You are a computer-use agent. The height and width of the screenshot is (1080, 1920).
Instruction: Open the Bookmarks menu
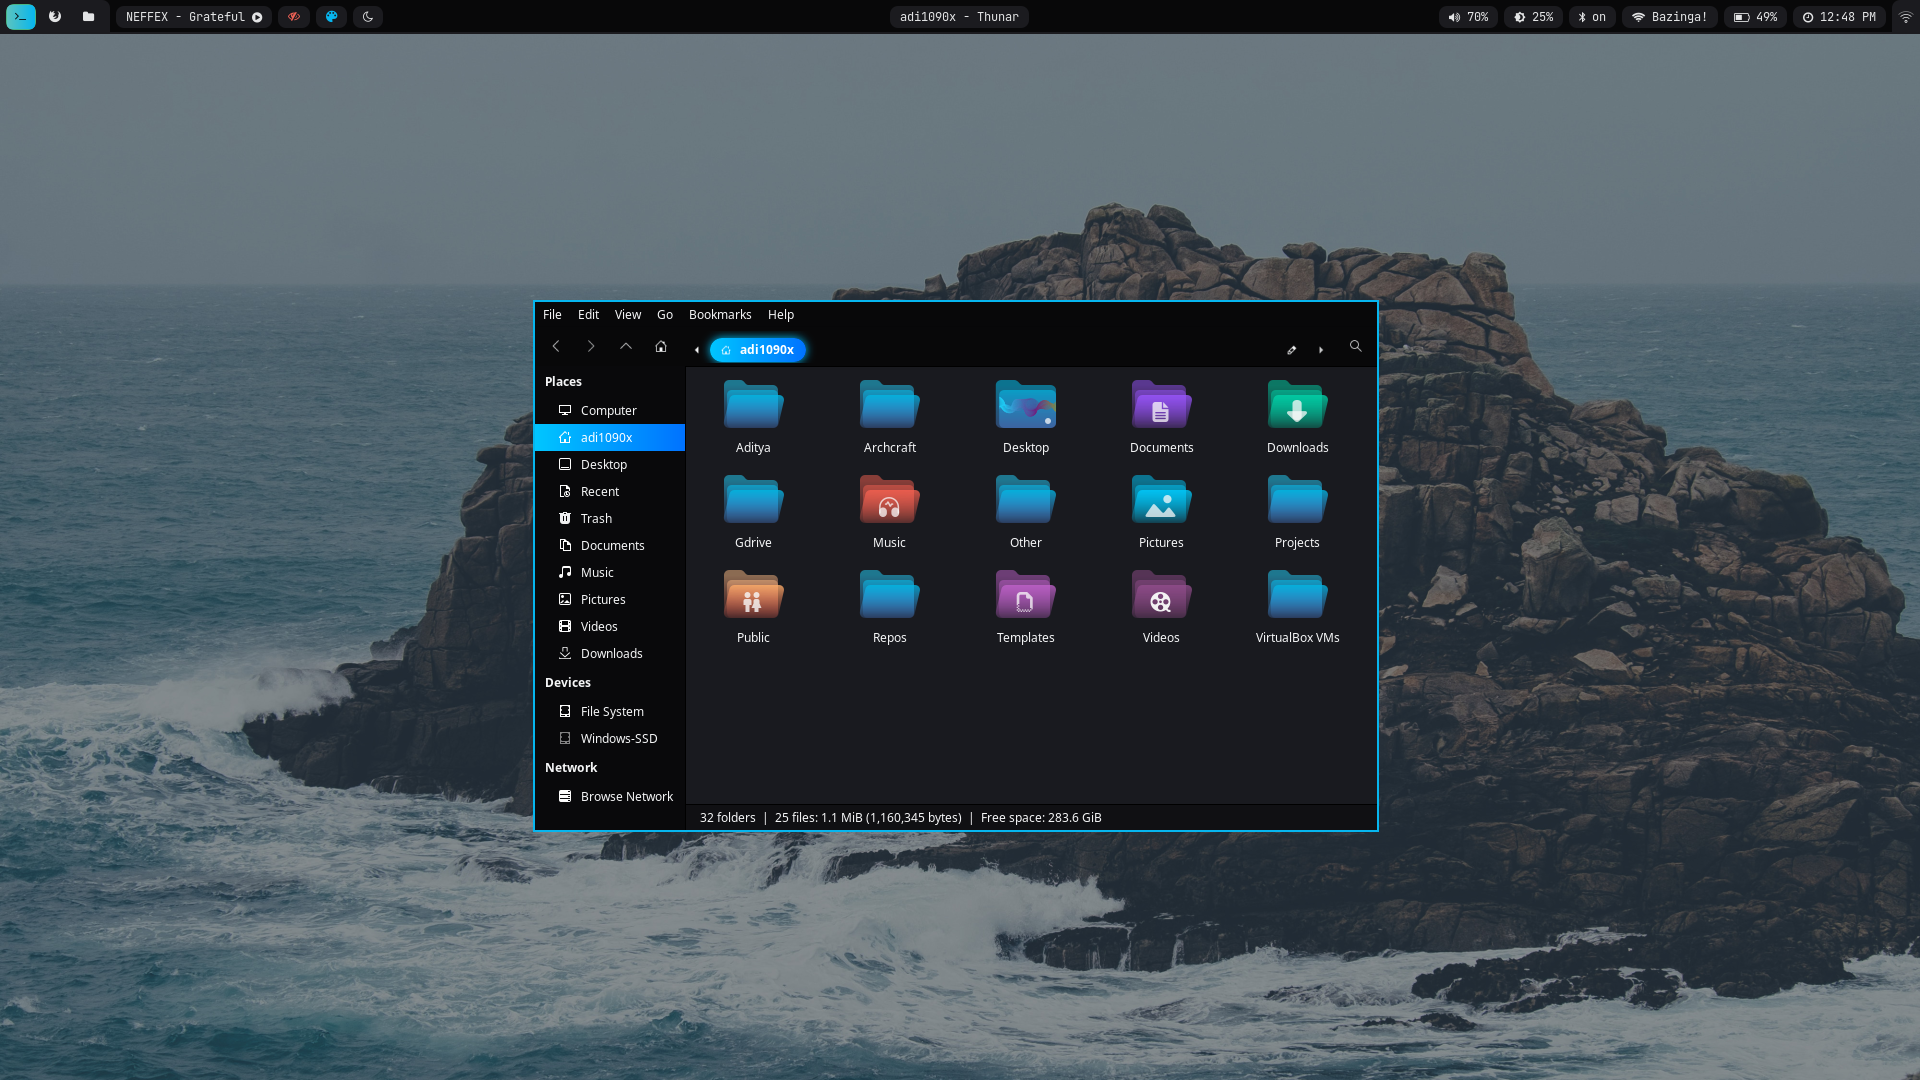pyautogui.click(x=720, y=315)
